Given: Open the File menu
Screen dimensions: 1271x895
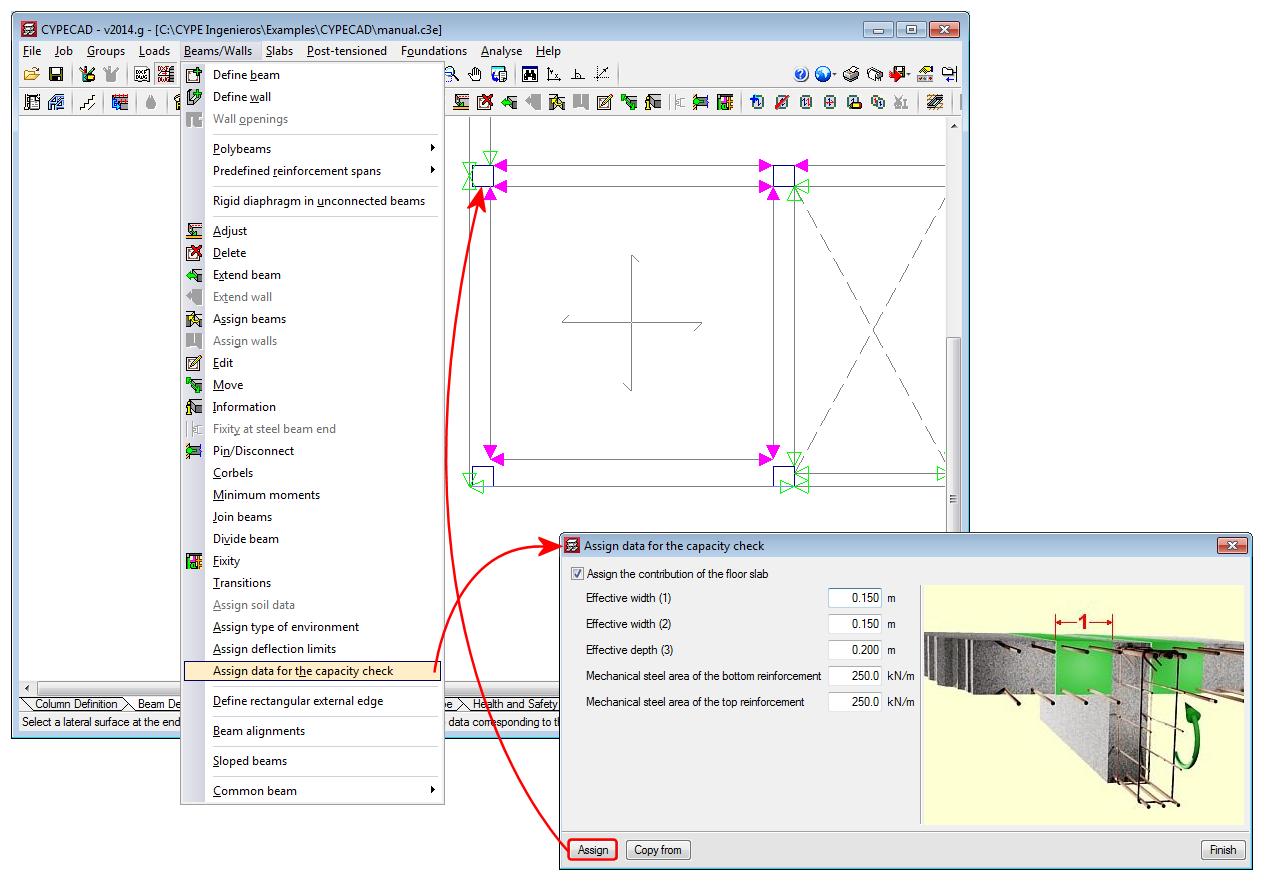Looking at the screenshot, I should pos(32,51).
